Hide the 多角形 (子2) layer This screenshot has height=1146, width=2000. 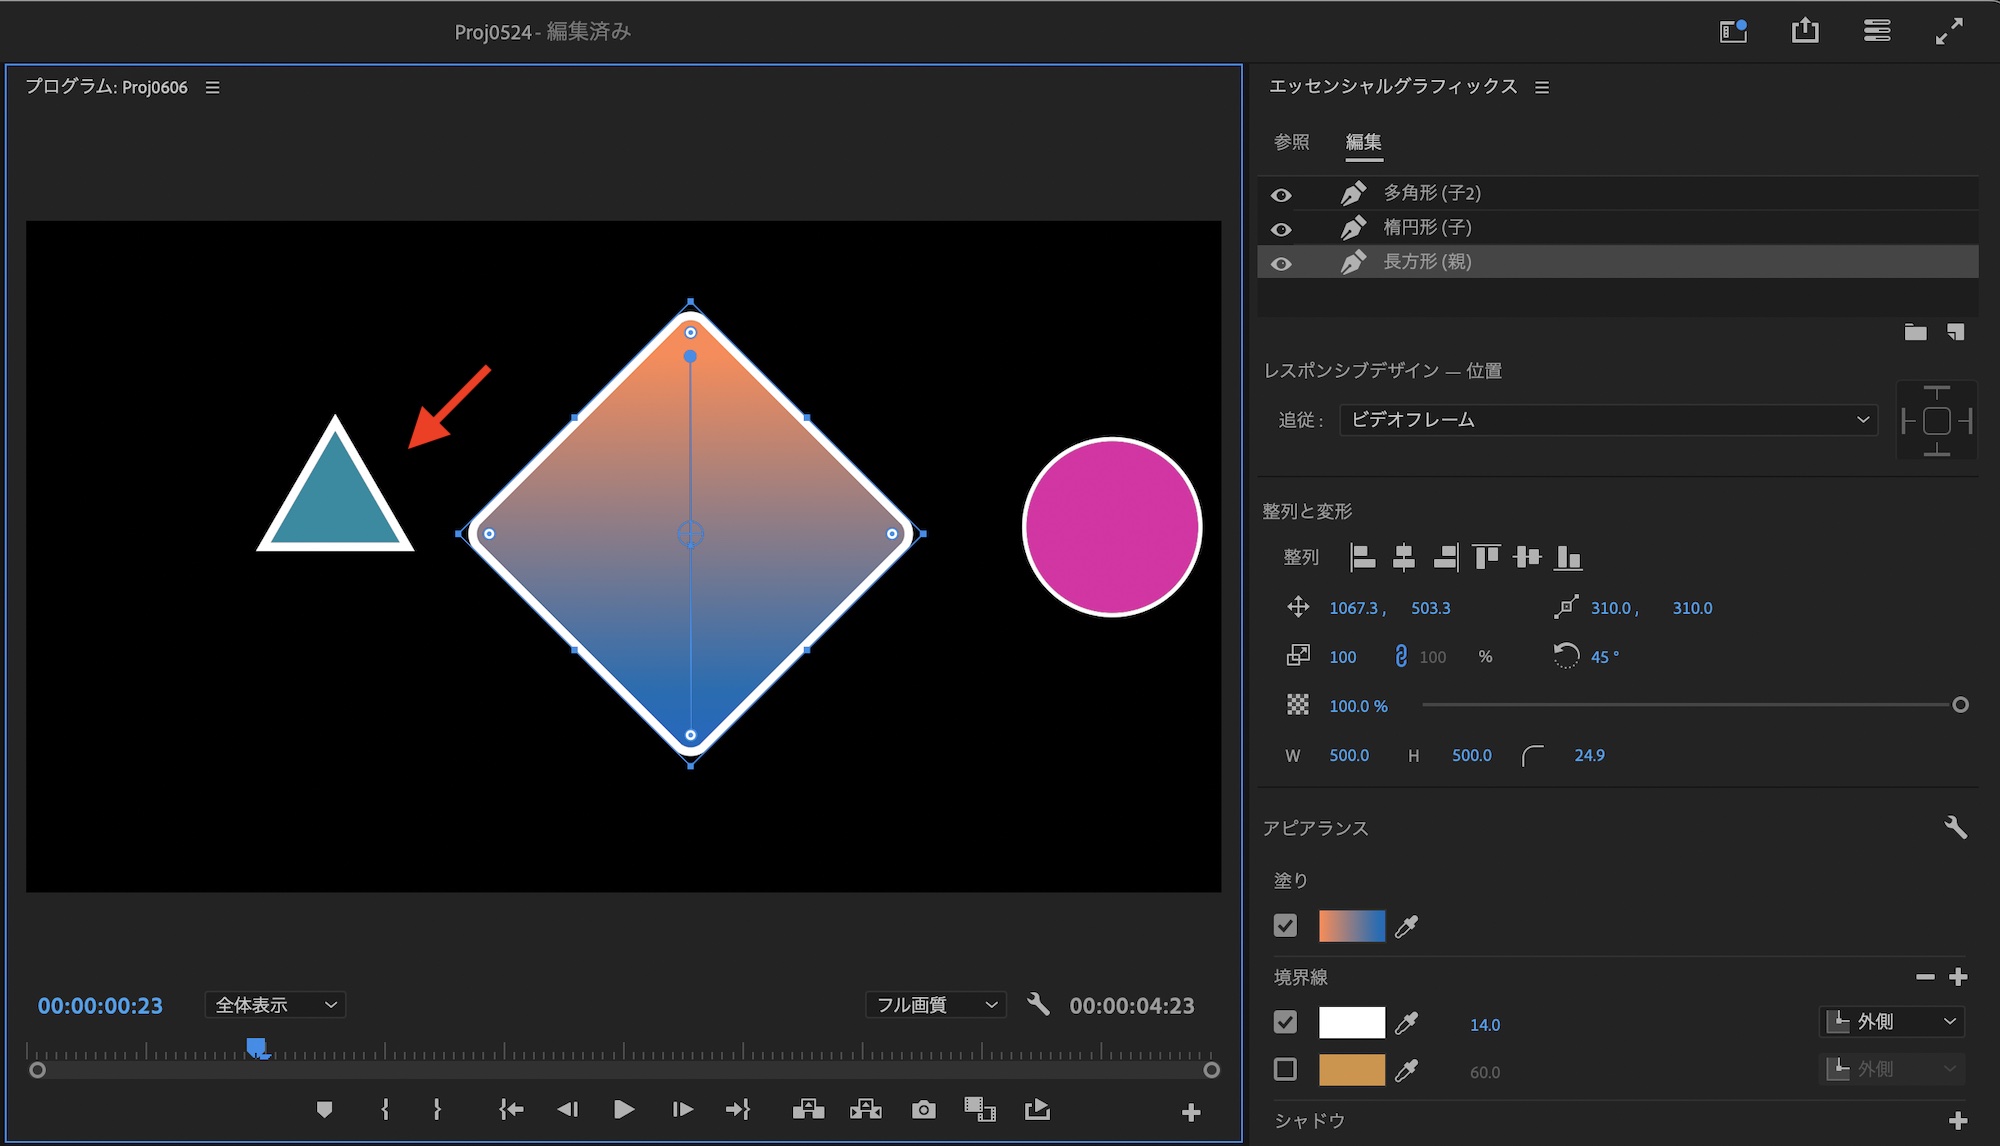click(x=1281, y=194)
